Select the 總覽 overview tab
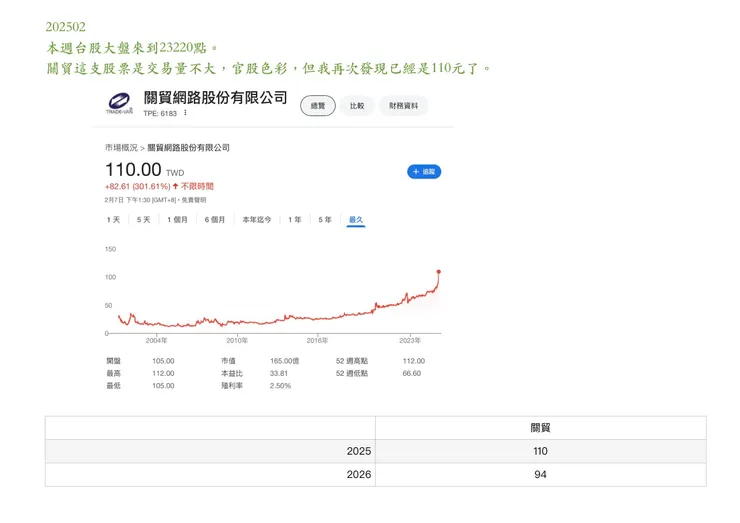This screenshot has width=740, height=523. [x=318, y=106]
